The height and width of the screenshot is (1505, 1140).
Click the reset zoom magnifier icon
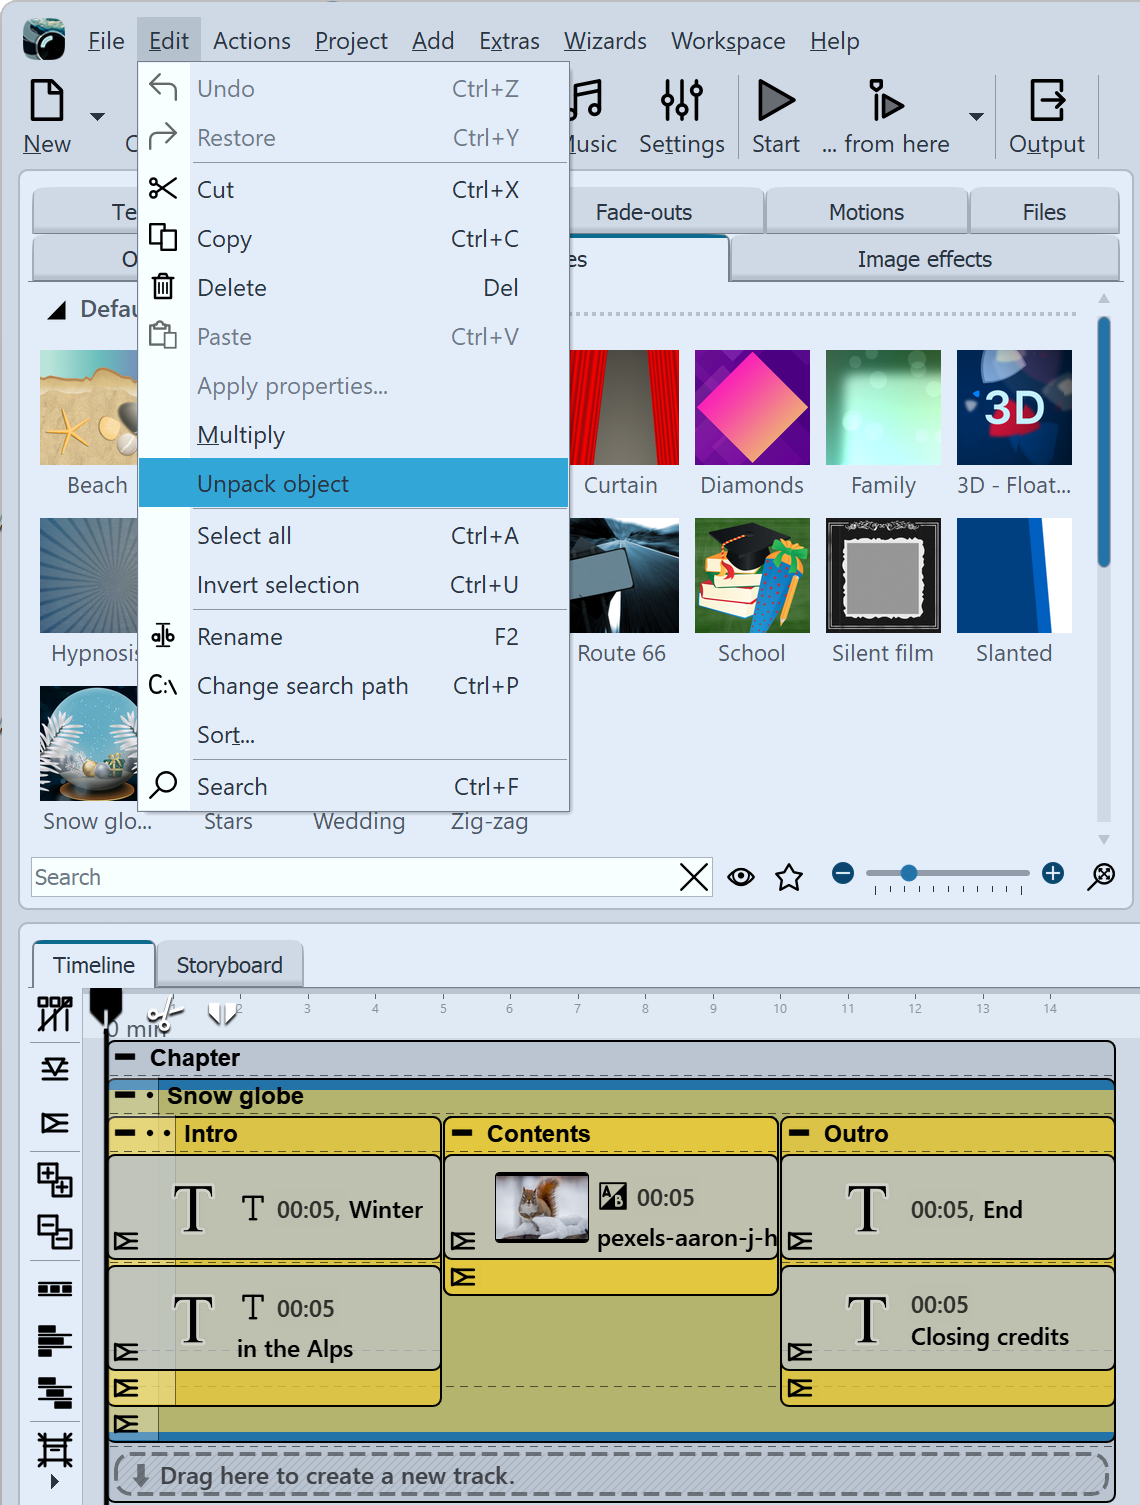click(1101, 875)
